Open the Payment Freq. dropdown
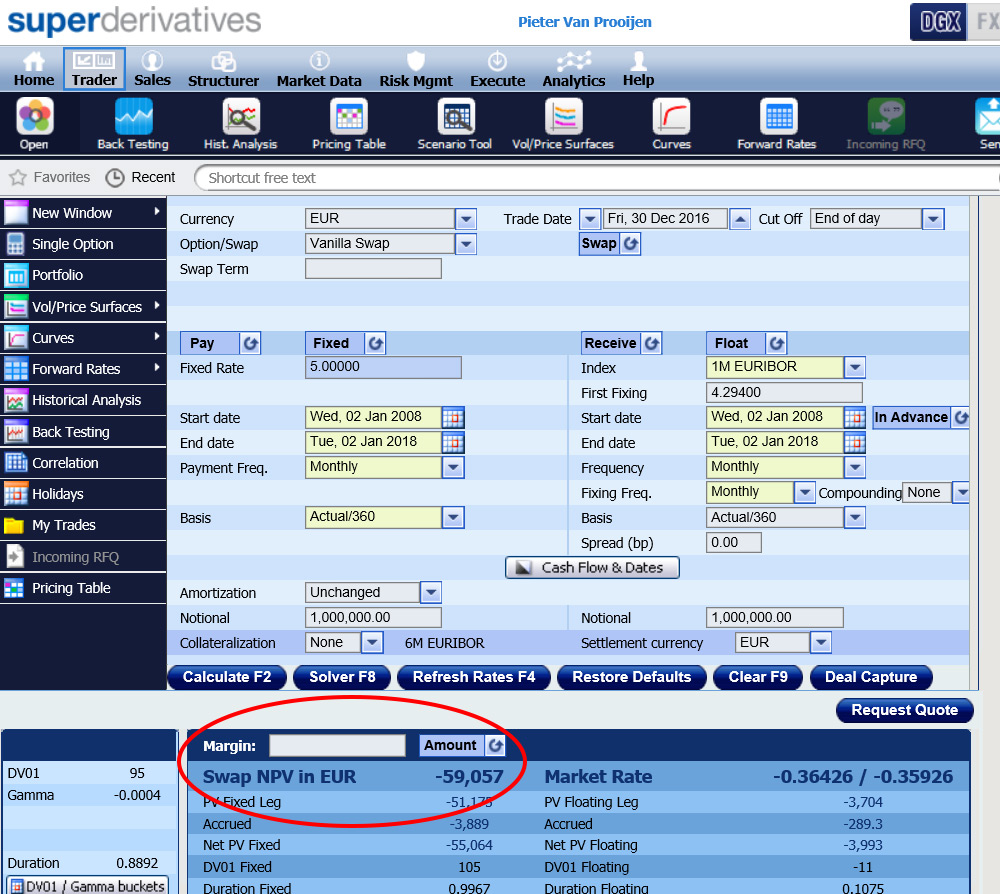The height and width of the screenshot is (894, 1000). (x=453, y=467)
